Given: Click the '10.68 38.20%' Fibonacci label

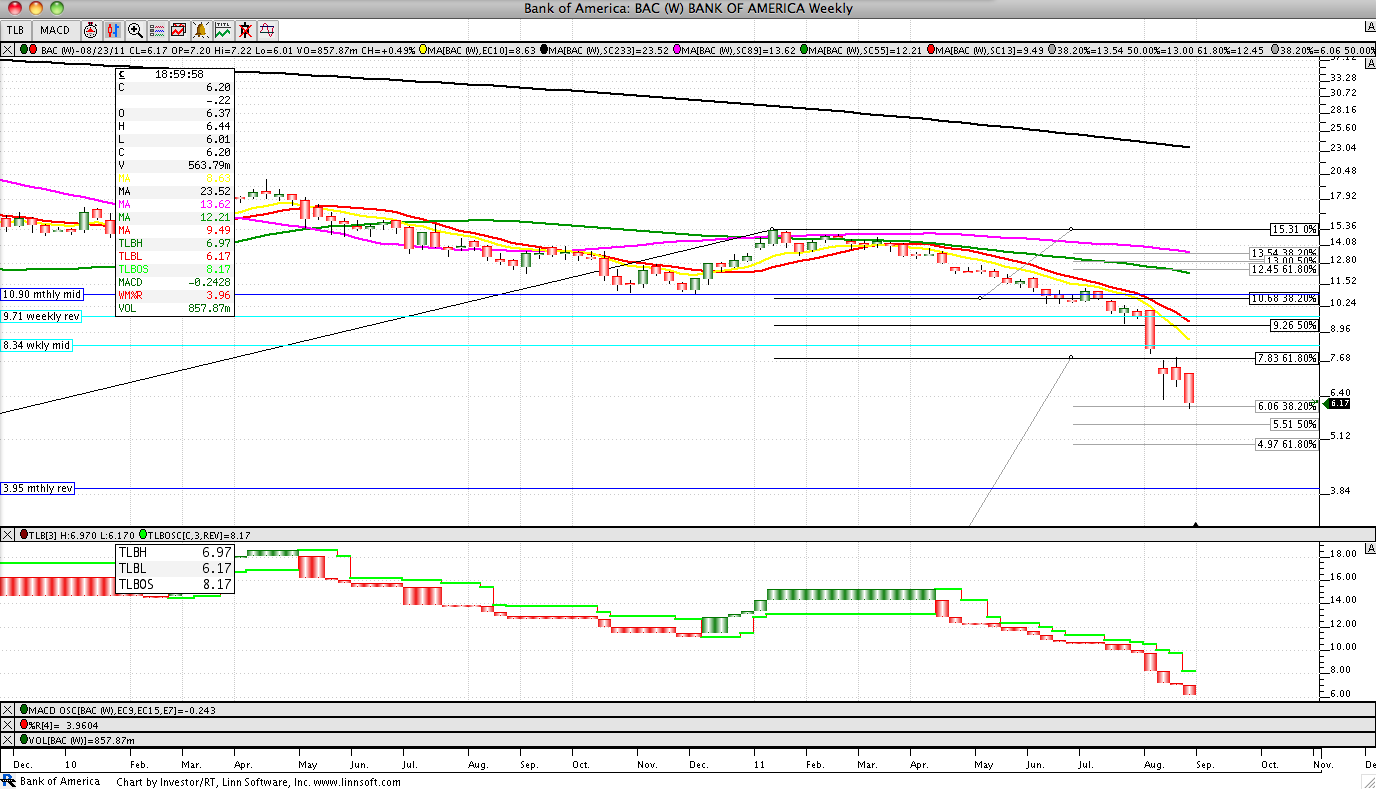Looking at the screenshot, I should tap(1284, 298).
